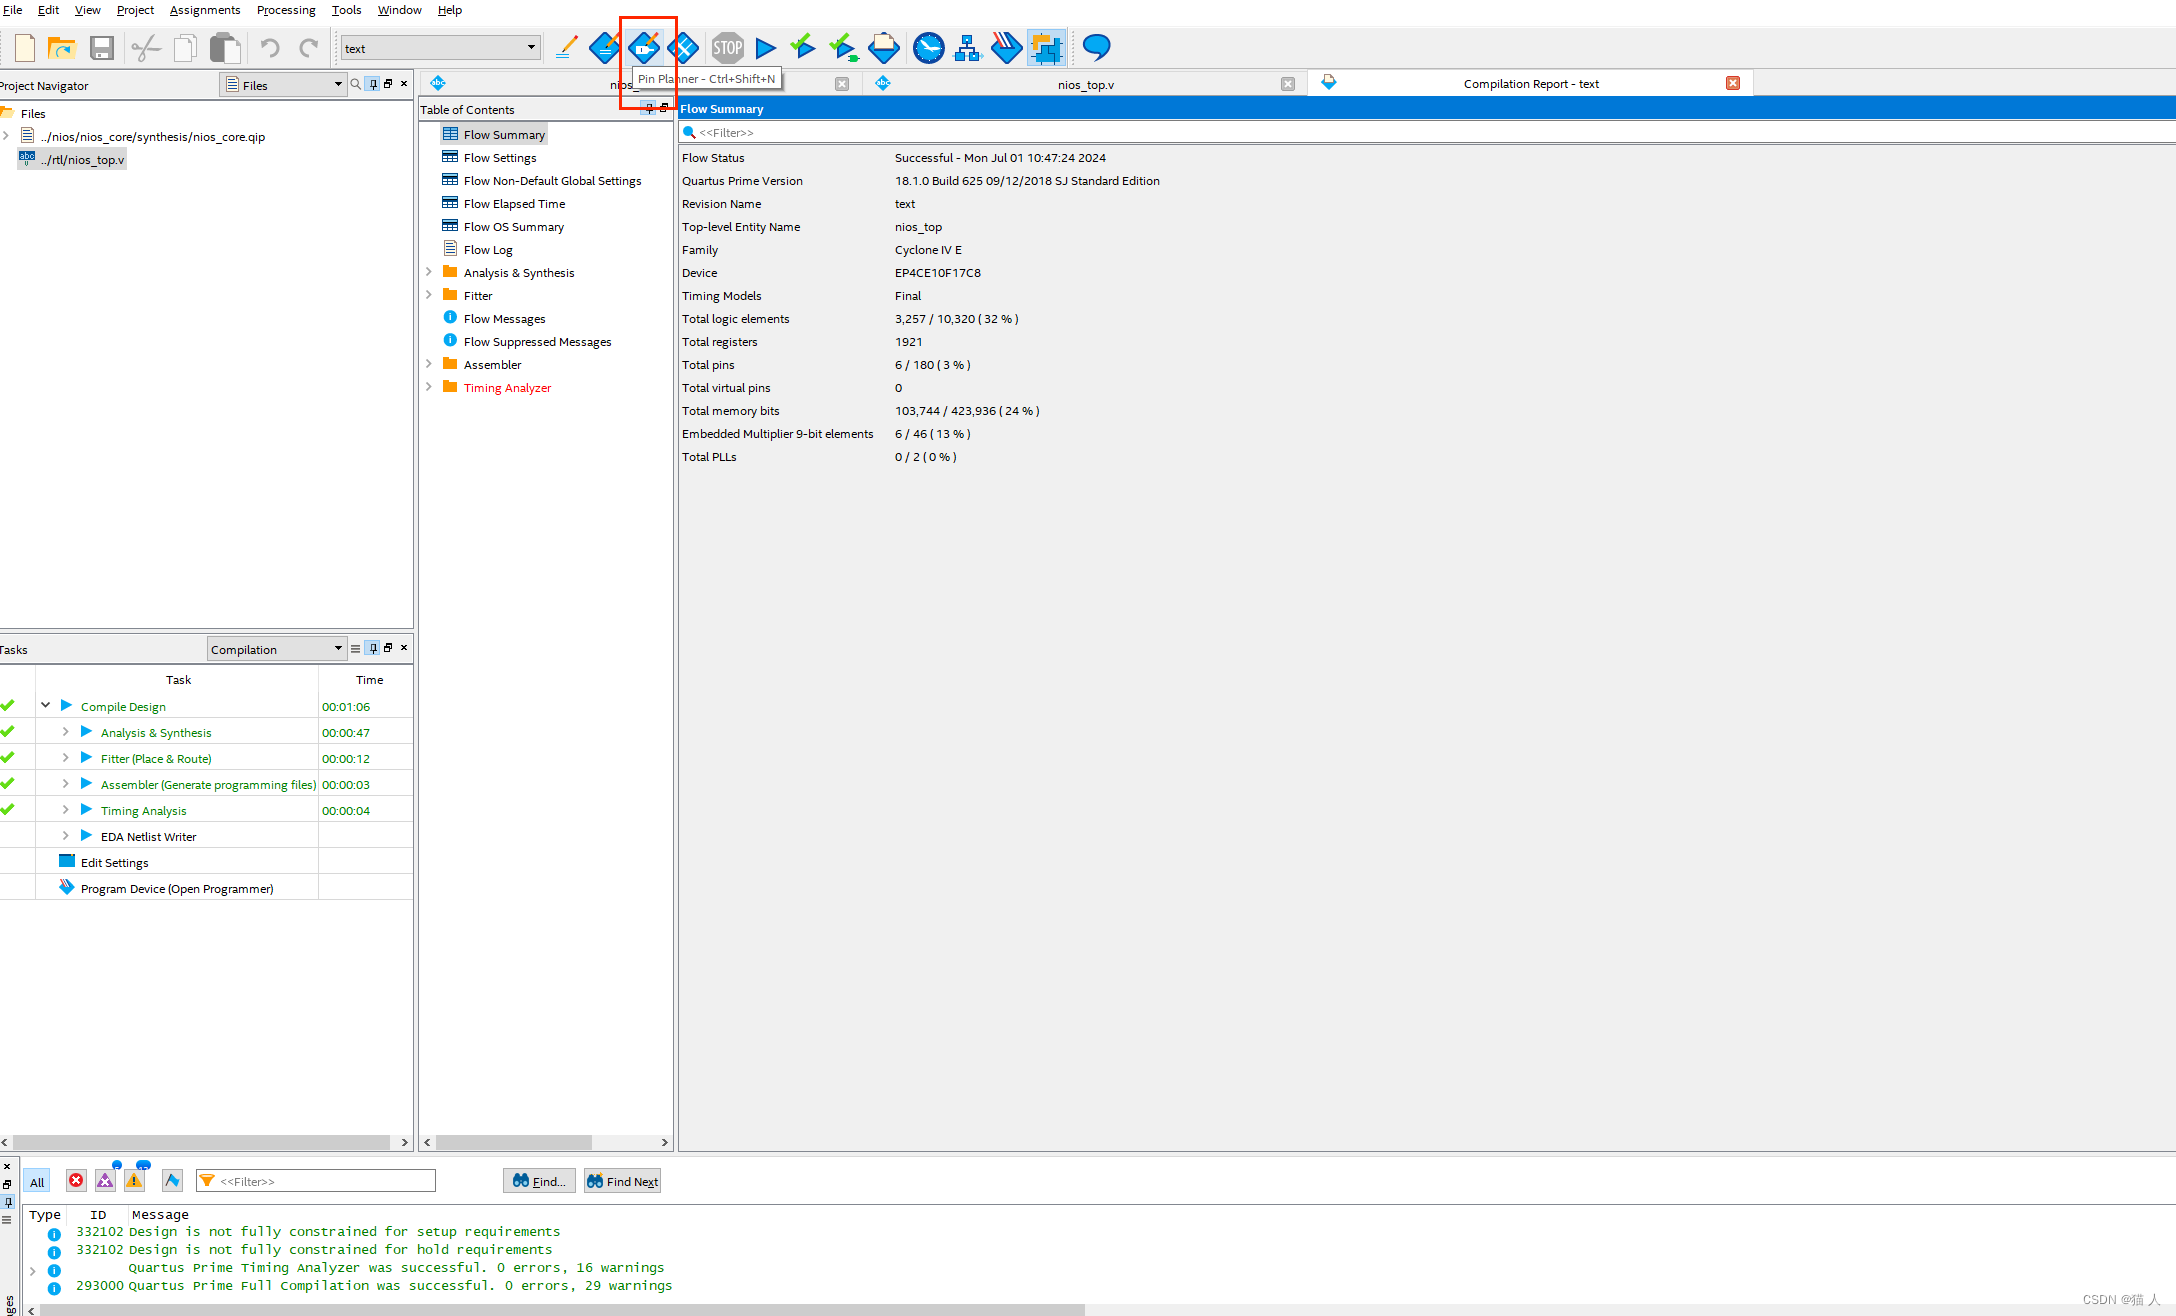Image resolution: width=2176 pixels, height=1316 pixels.
Task: Open the Tasks Compilation dropdown
Action: (276, 649)
